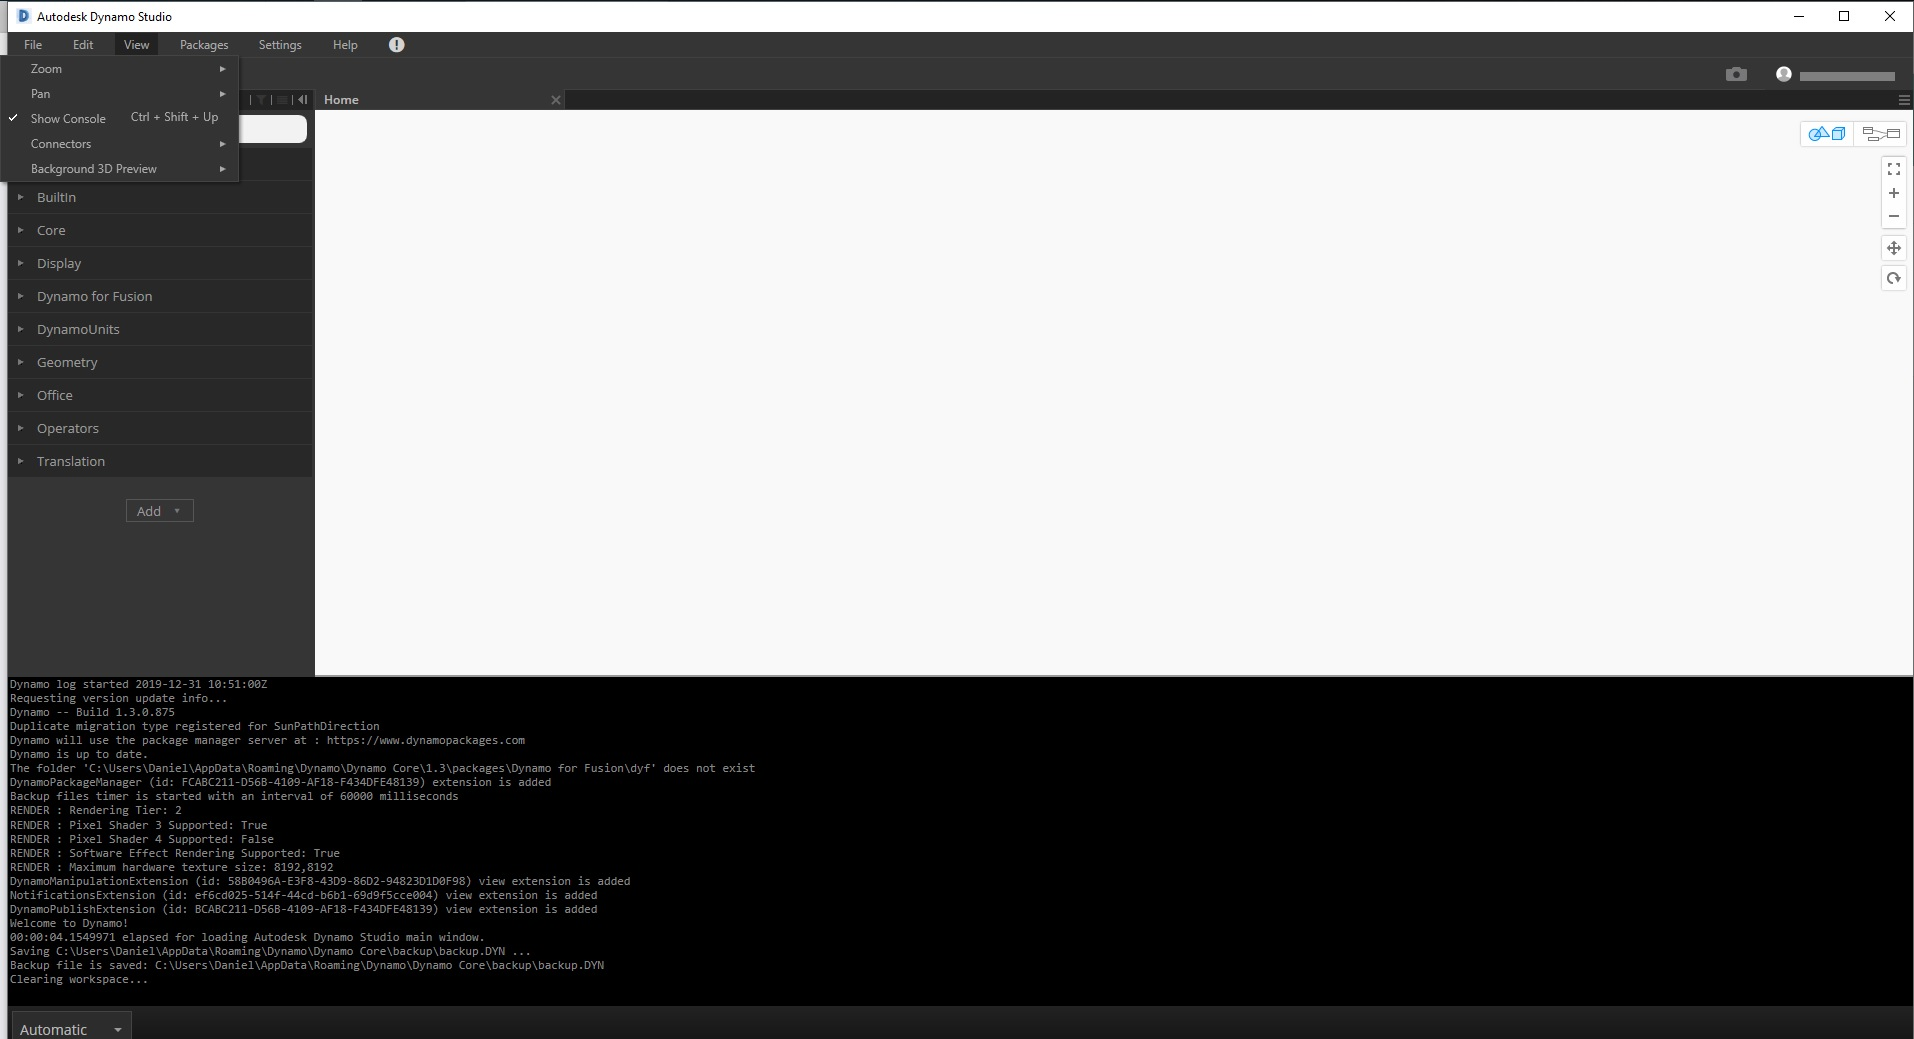Activate the pan mode icon
This screenshot has width=1914, height=1039.
pyautogui.click(x=1893, y=248)
